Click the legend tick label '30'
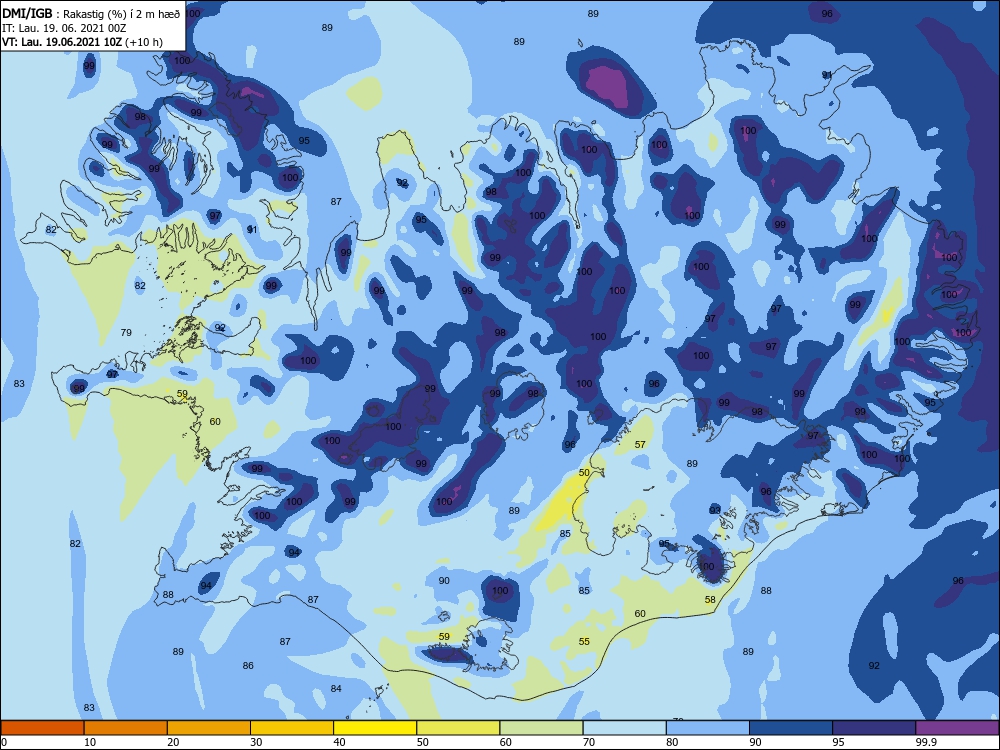 tap(256, 742)
